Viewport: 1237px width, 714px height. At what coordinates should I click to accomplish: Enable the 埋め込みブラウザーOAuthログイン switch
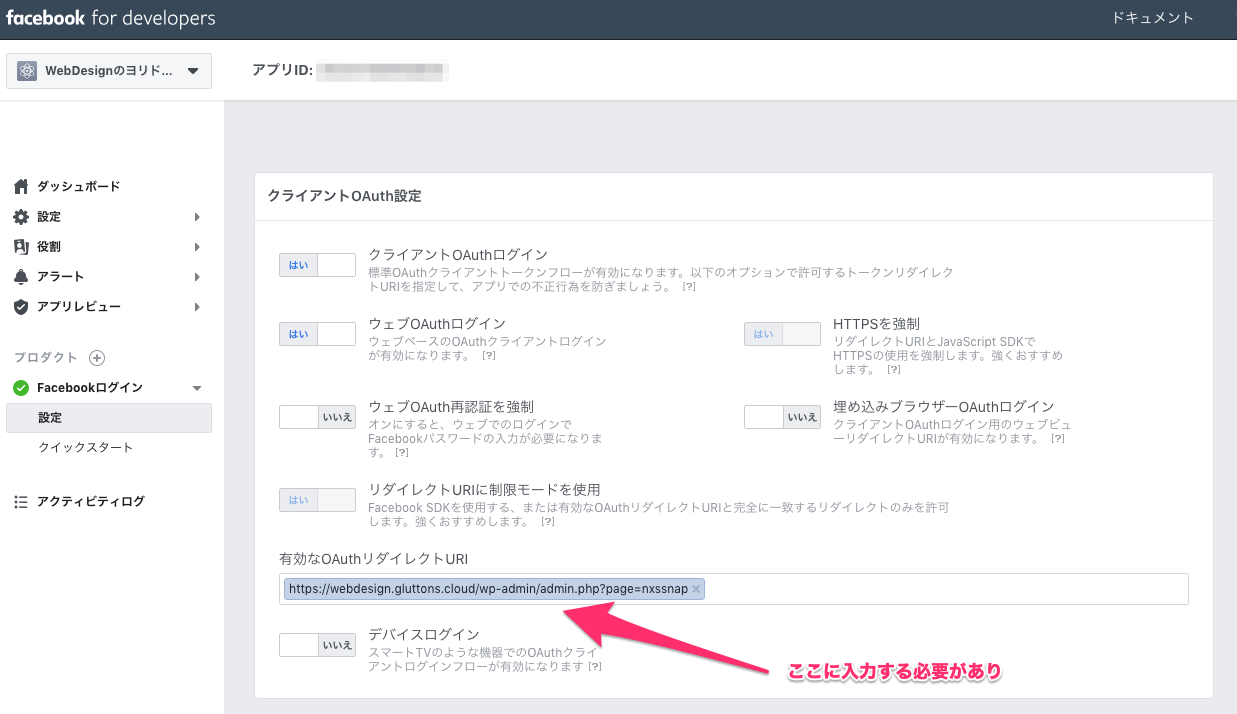[x=782, y=417]
